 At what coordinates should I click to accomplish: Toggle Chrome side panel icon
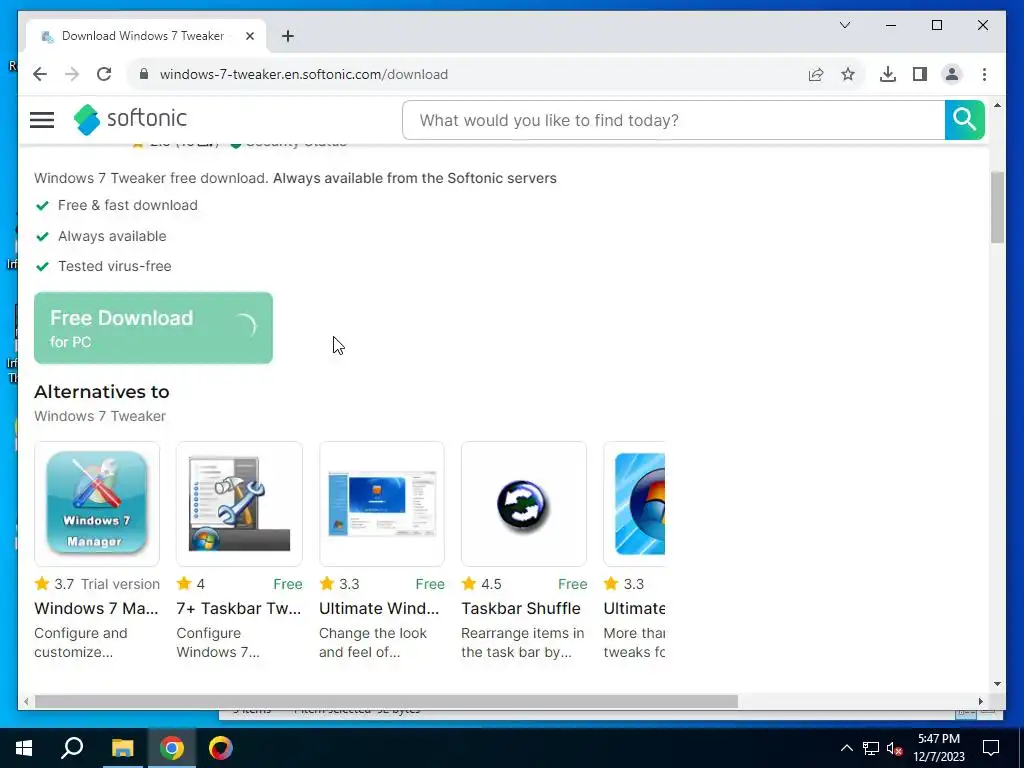click(x=920, y=74)
